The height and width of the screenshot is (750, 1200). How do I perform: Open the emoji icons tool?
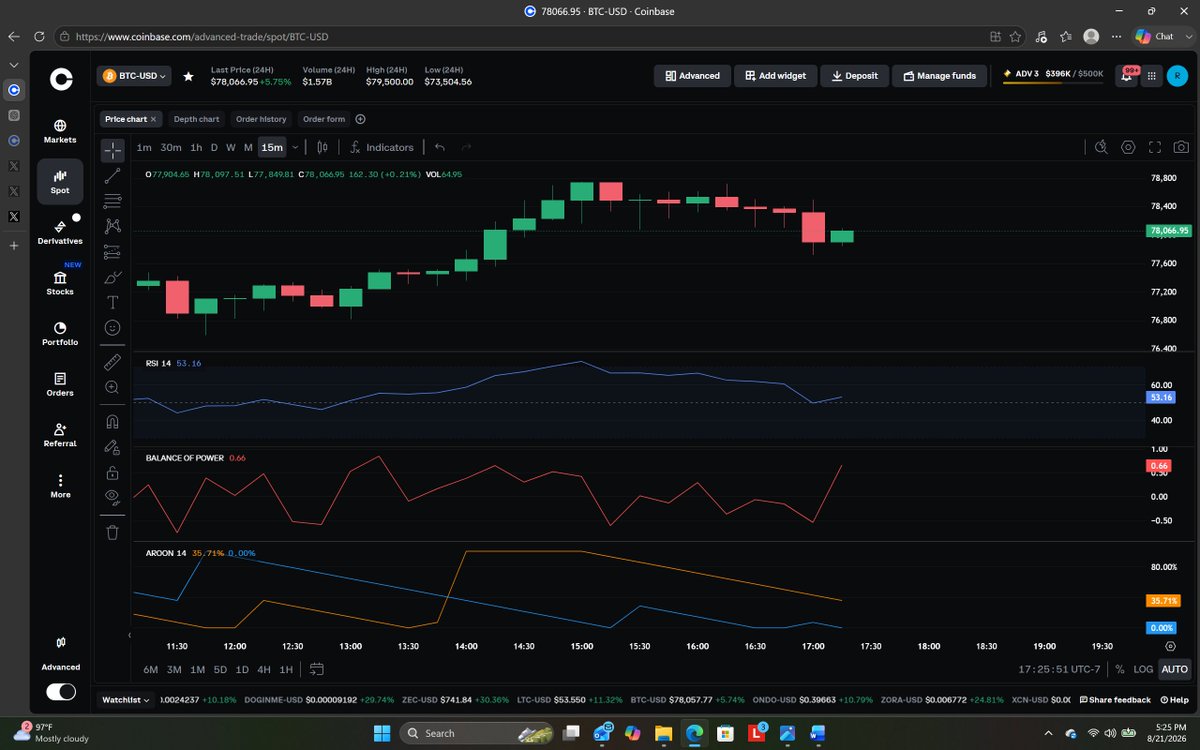click(113, 327)
